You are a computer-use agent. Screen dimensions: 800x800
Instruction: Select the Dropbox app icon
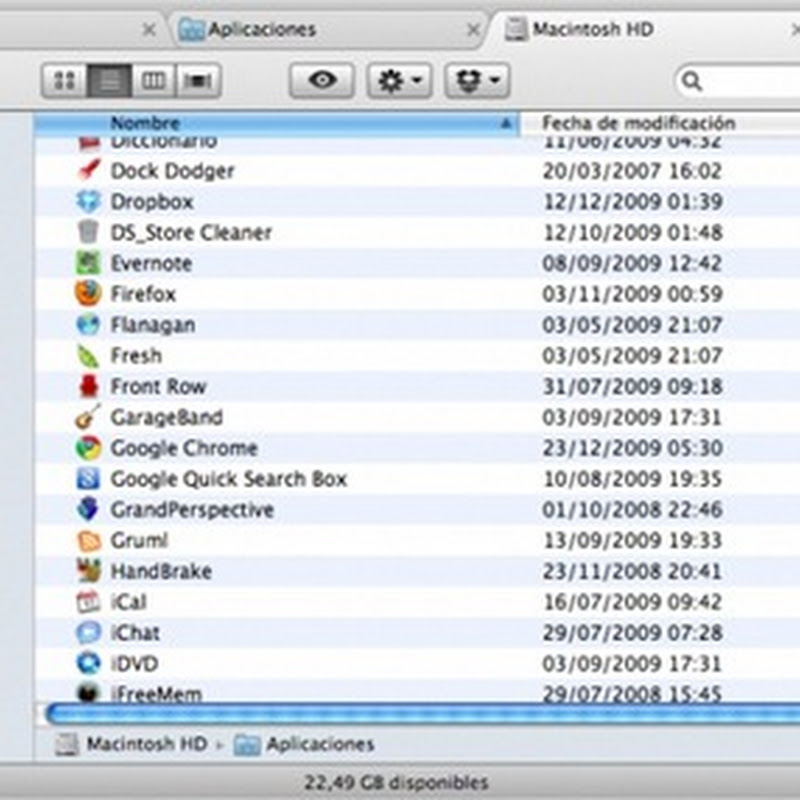pyautogui.click(x=88, y=202)
